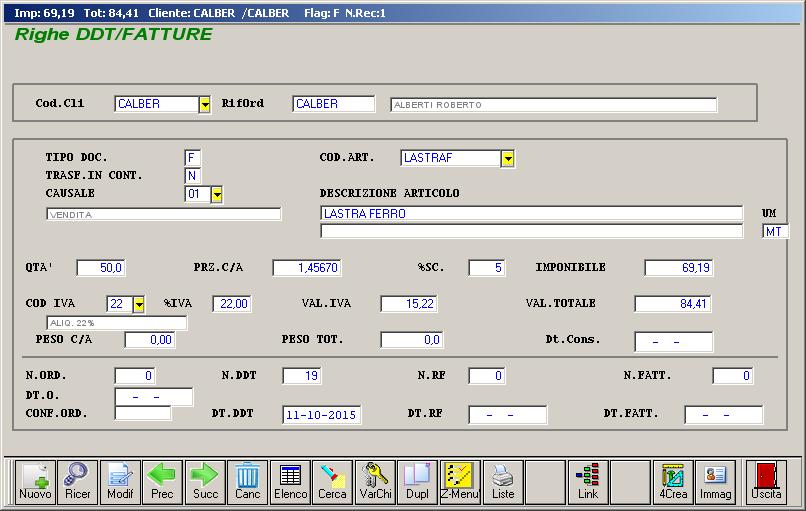
Task: Click the Nuovo new record icon
Action: click(35, 482)
